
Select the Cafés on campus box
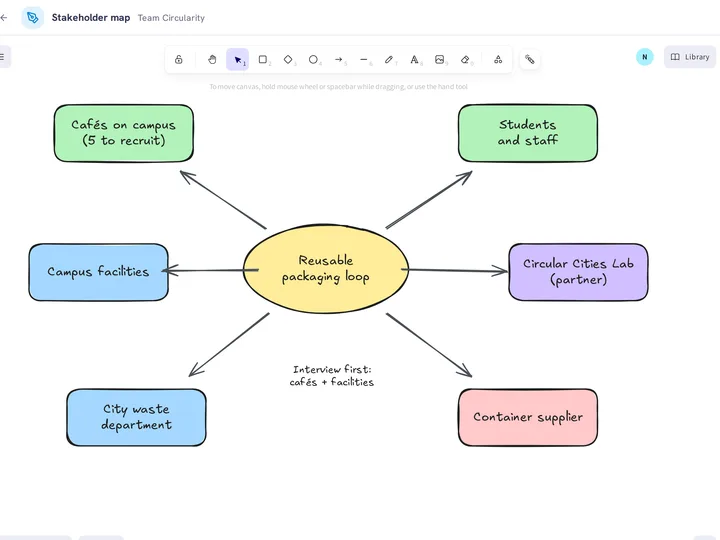click(124, 133)
